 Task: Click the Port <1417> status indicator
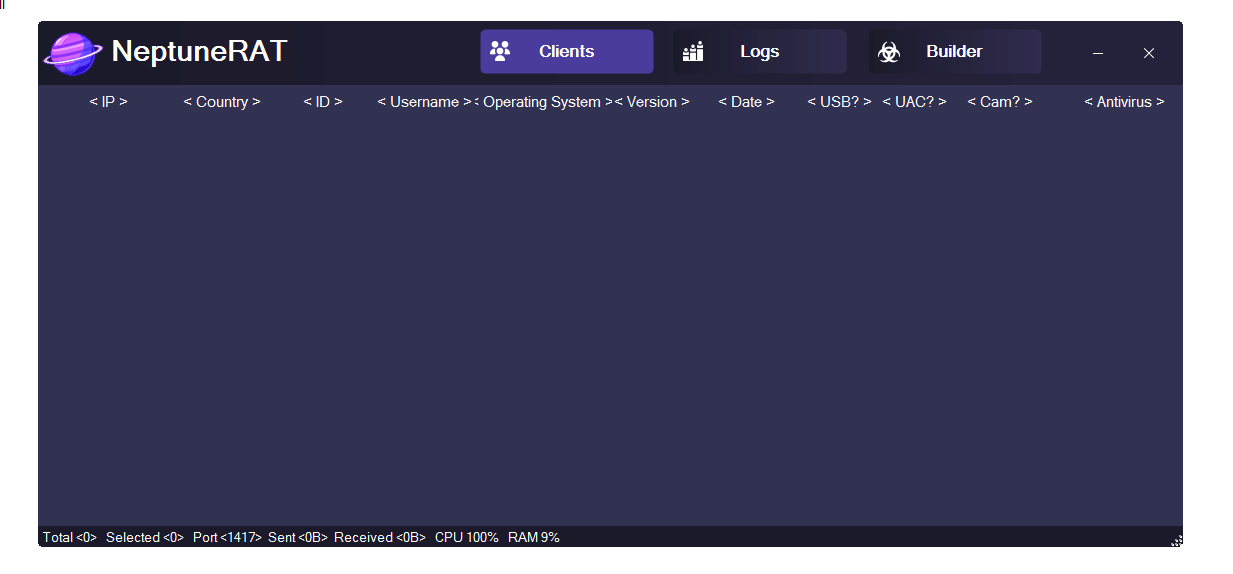tap(227, 537)
